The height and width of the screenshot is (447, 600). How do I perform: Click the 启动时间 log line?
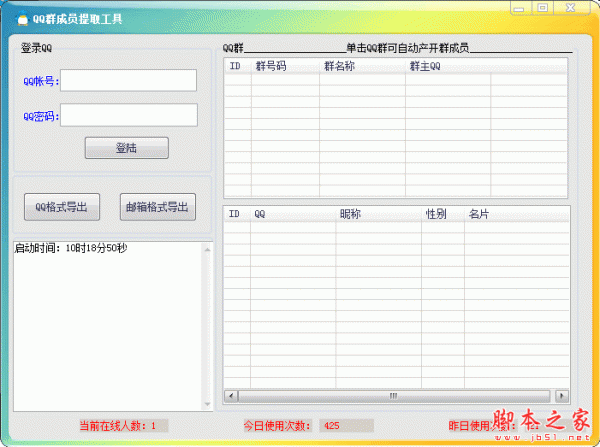click(x=71, y=248)
